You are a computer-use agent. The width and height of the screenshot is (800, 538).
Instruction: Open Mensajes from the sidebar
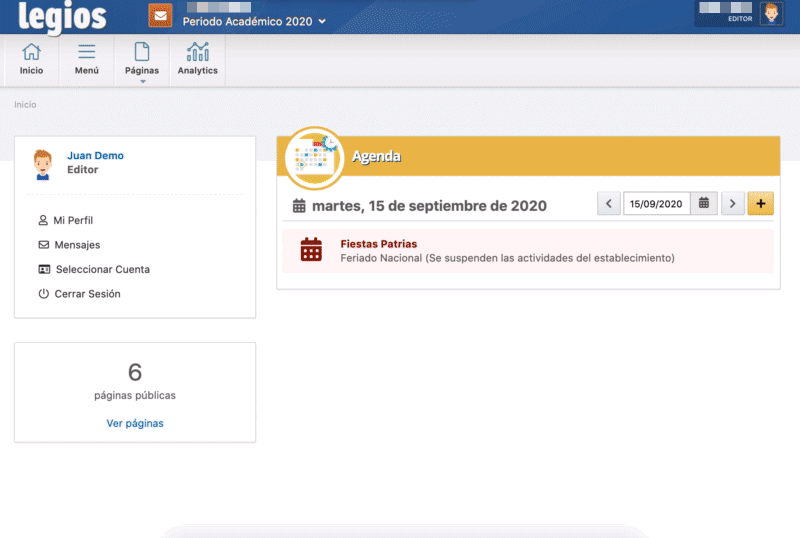point(69,245)
